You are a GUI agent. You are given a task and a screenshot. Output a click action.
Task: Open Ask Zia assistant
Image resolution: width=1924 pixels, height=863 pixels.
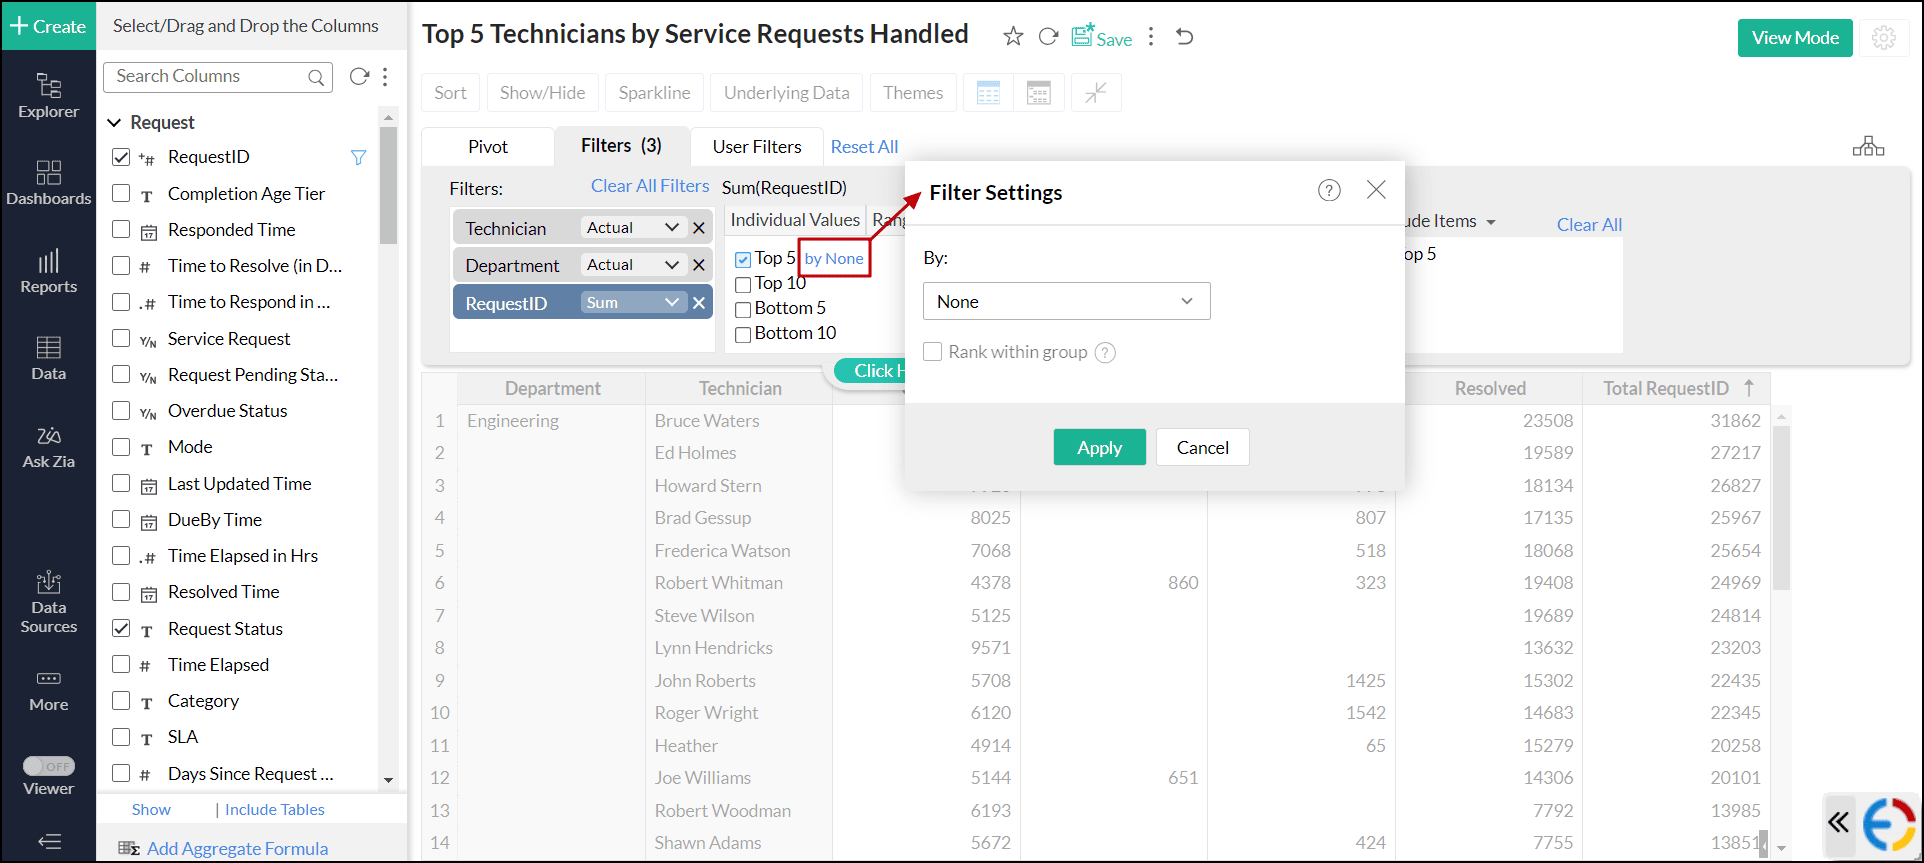48,447
